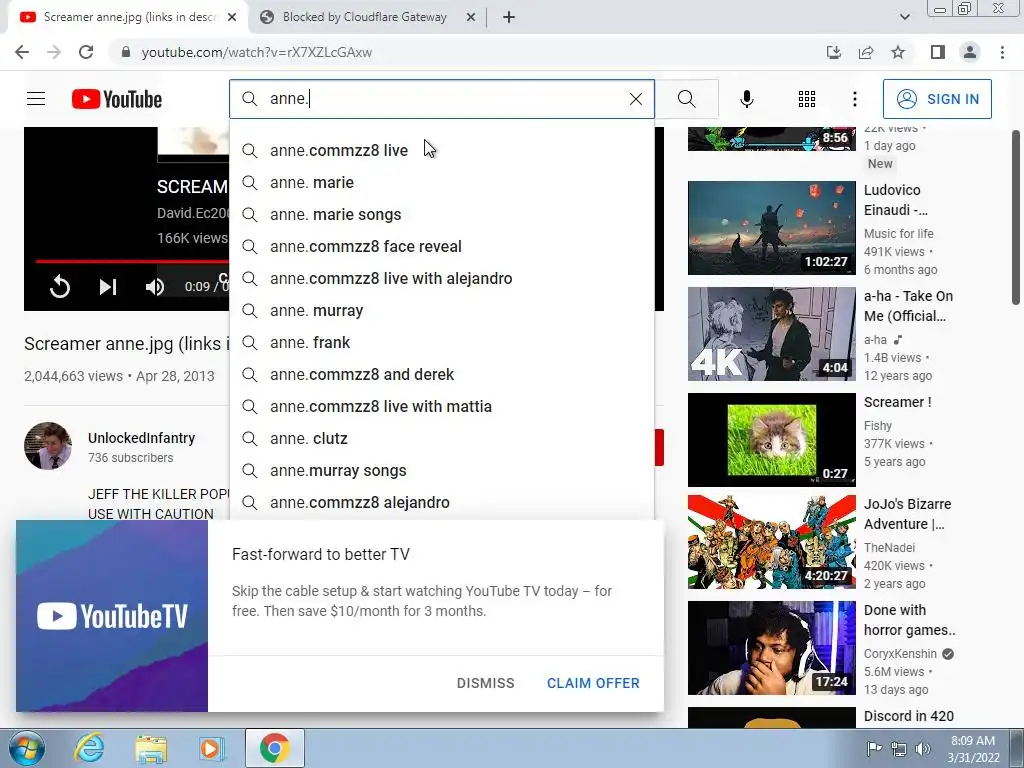The image size is (1024, 768).
Task: Open Done with horror games thumbnail
Action: 771,648
